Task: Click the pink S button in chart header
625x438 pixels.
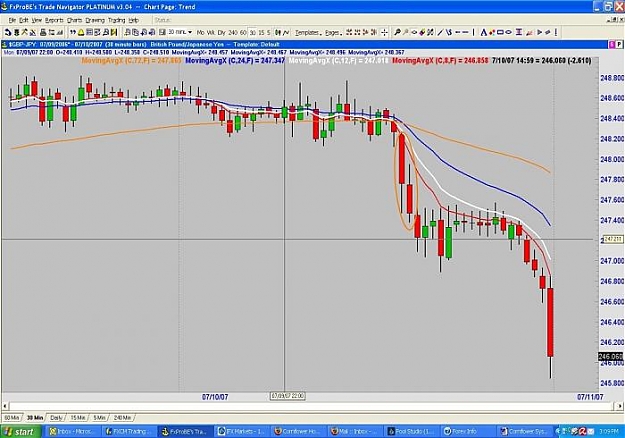Action: [612, 44]
